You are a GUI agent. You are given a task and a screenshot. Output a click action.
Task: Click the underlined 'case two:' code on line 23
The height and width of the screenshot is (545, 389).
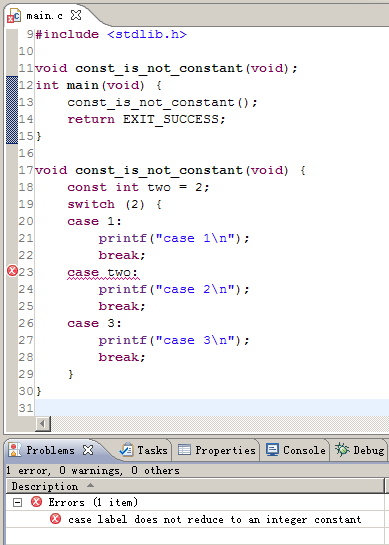coord(103,272)
